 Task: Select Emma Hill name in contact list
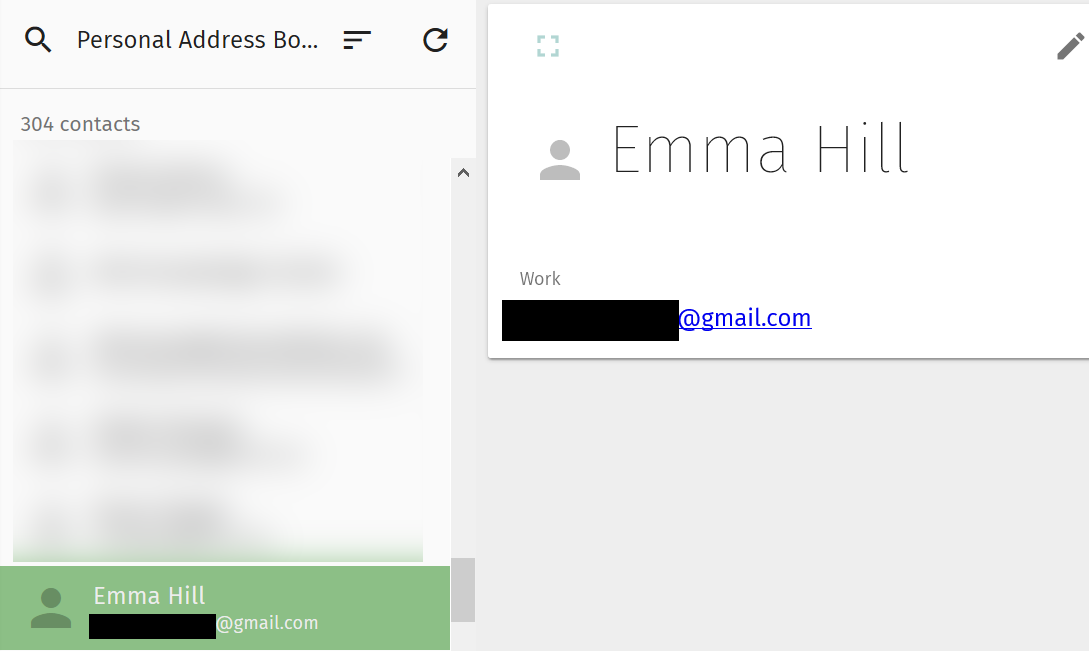[x=149, y=596]
